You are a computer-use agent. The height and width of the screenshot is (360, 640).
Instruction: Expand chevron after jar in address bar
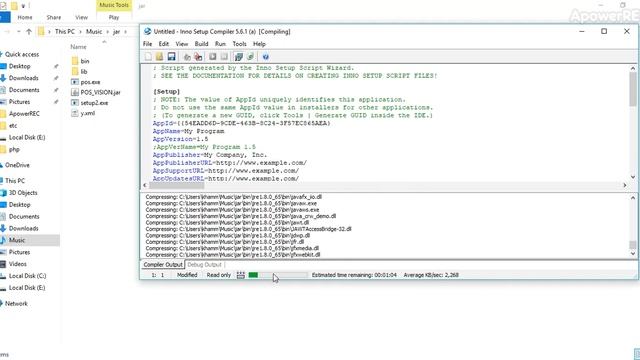(x=125, y=31)
